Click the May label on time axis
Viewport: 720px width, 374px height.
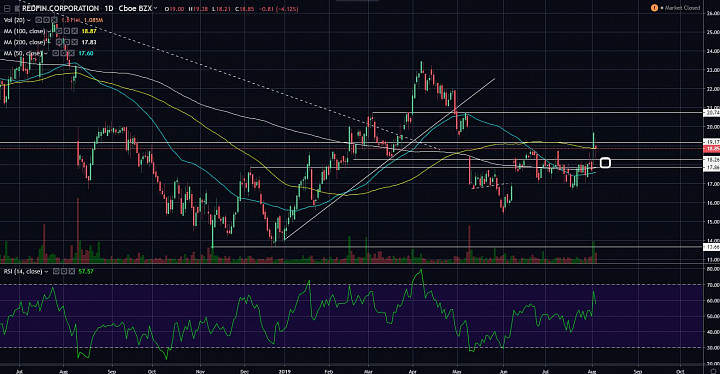click(x=456, y=371)
